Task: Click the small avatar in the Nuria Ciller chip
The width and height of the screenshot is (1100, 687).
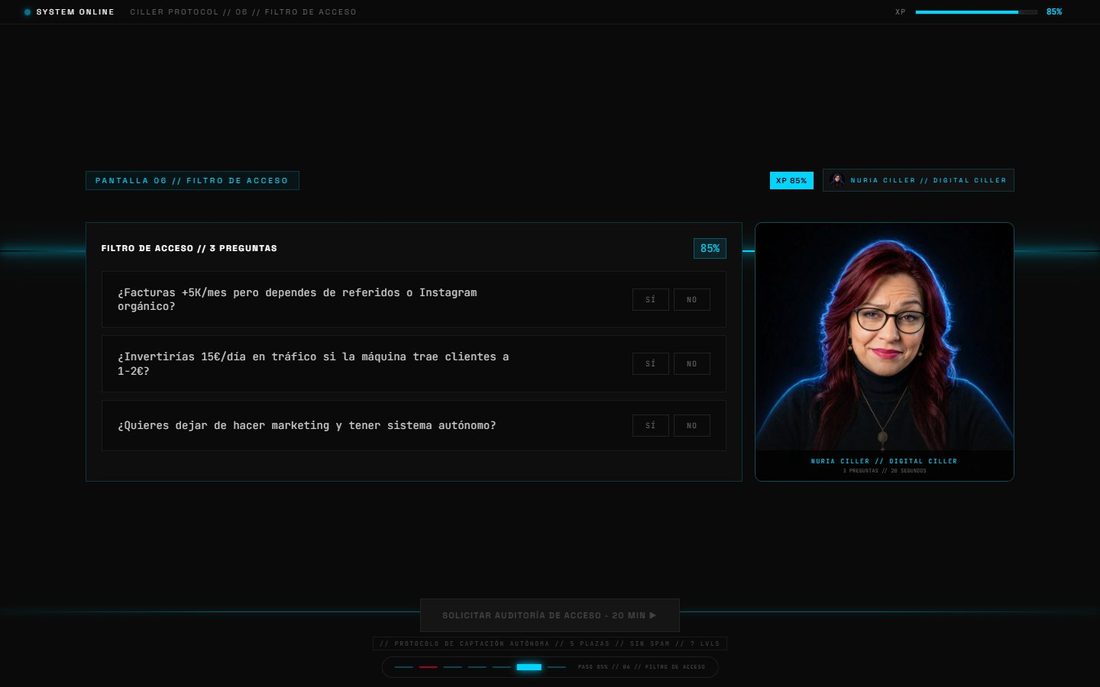Action: (837, 180)
